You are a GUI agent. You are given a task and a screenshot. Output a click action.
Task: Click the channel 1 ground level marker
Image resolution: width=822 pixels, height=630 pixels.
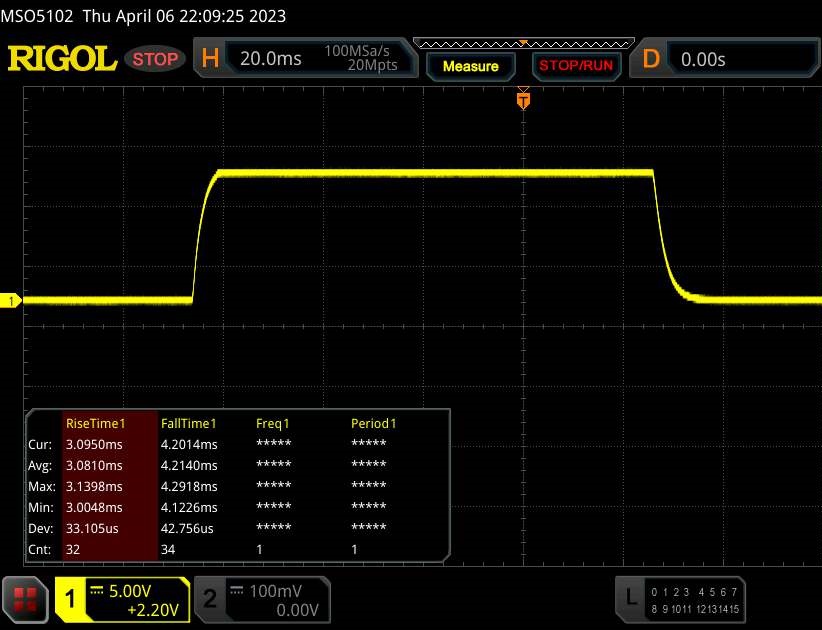pyautogui.click(x=10, y=301)
